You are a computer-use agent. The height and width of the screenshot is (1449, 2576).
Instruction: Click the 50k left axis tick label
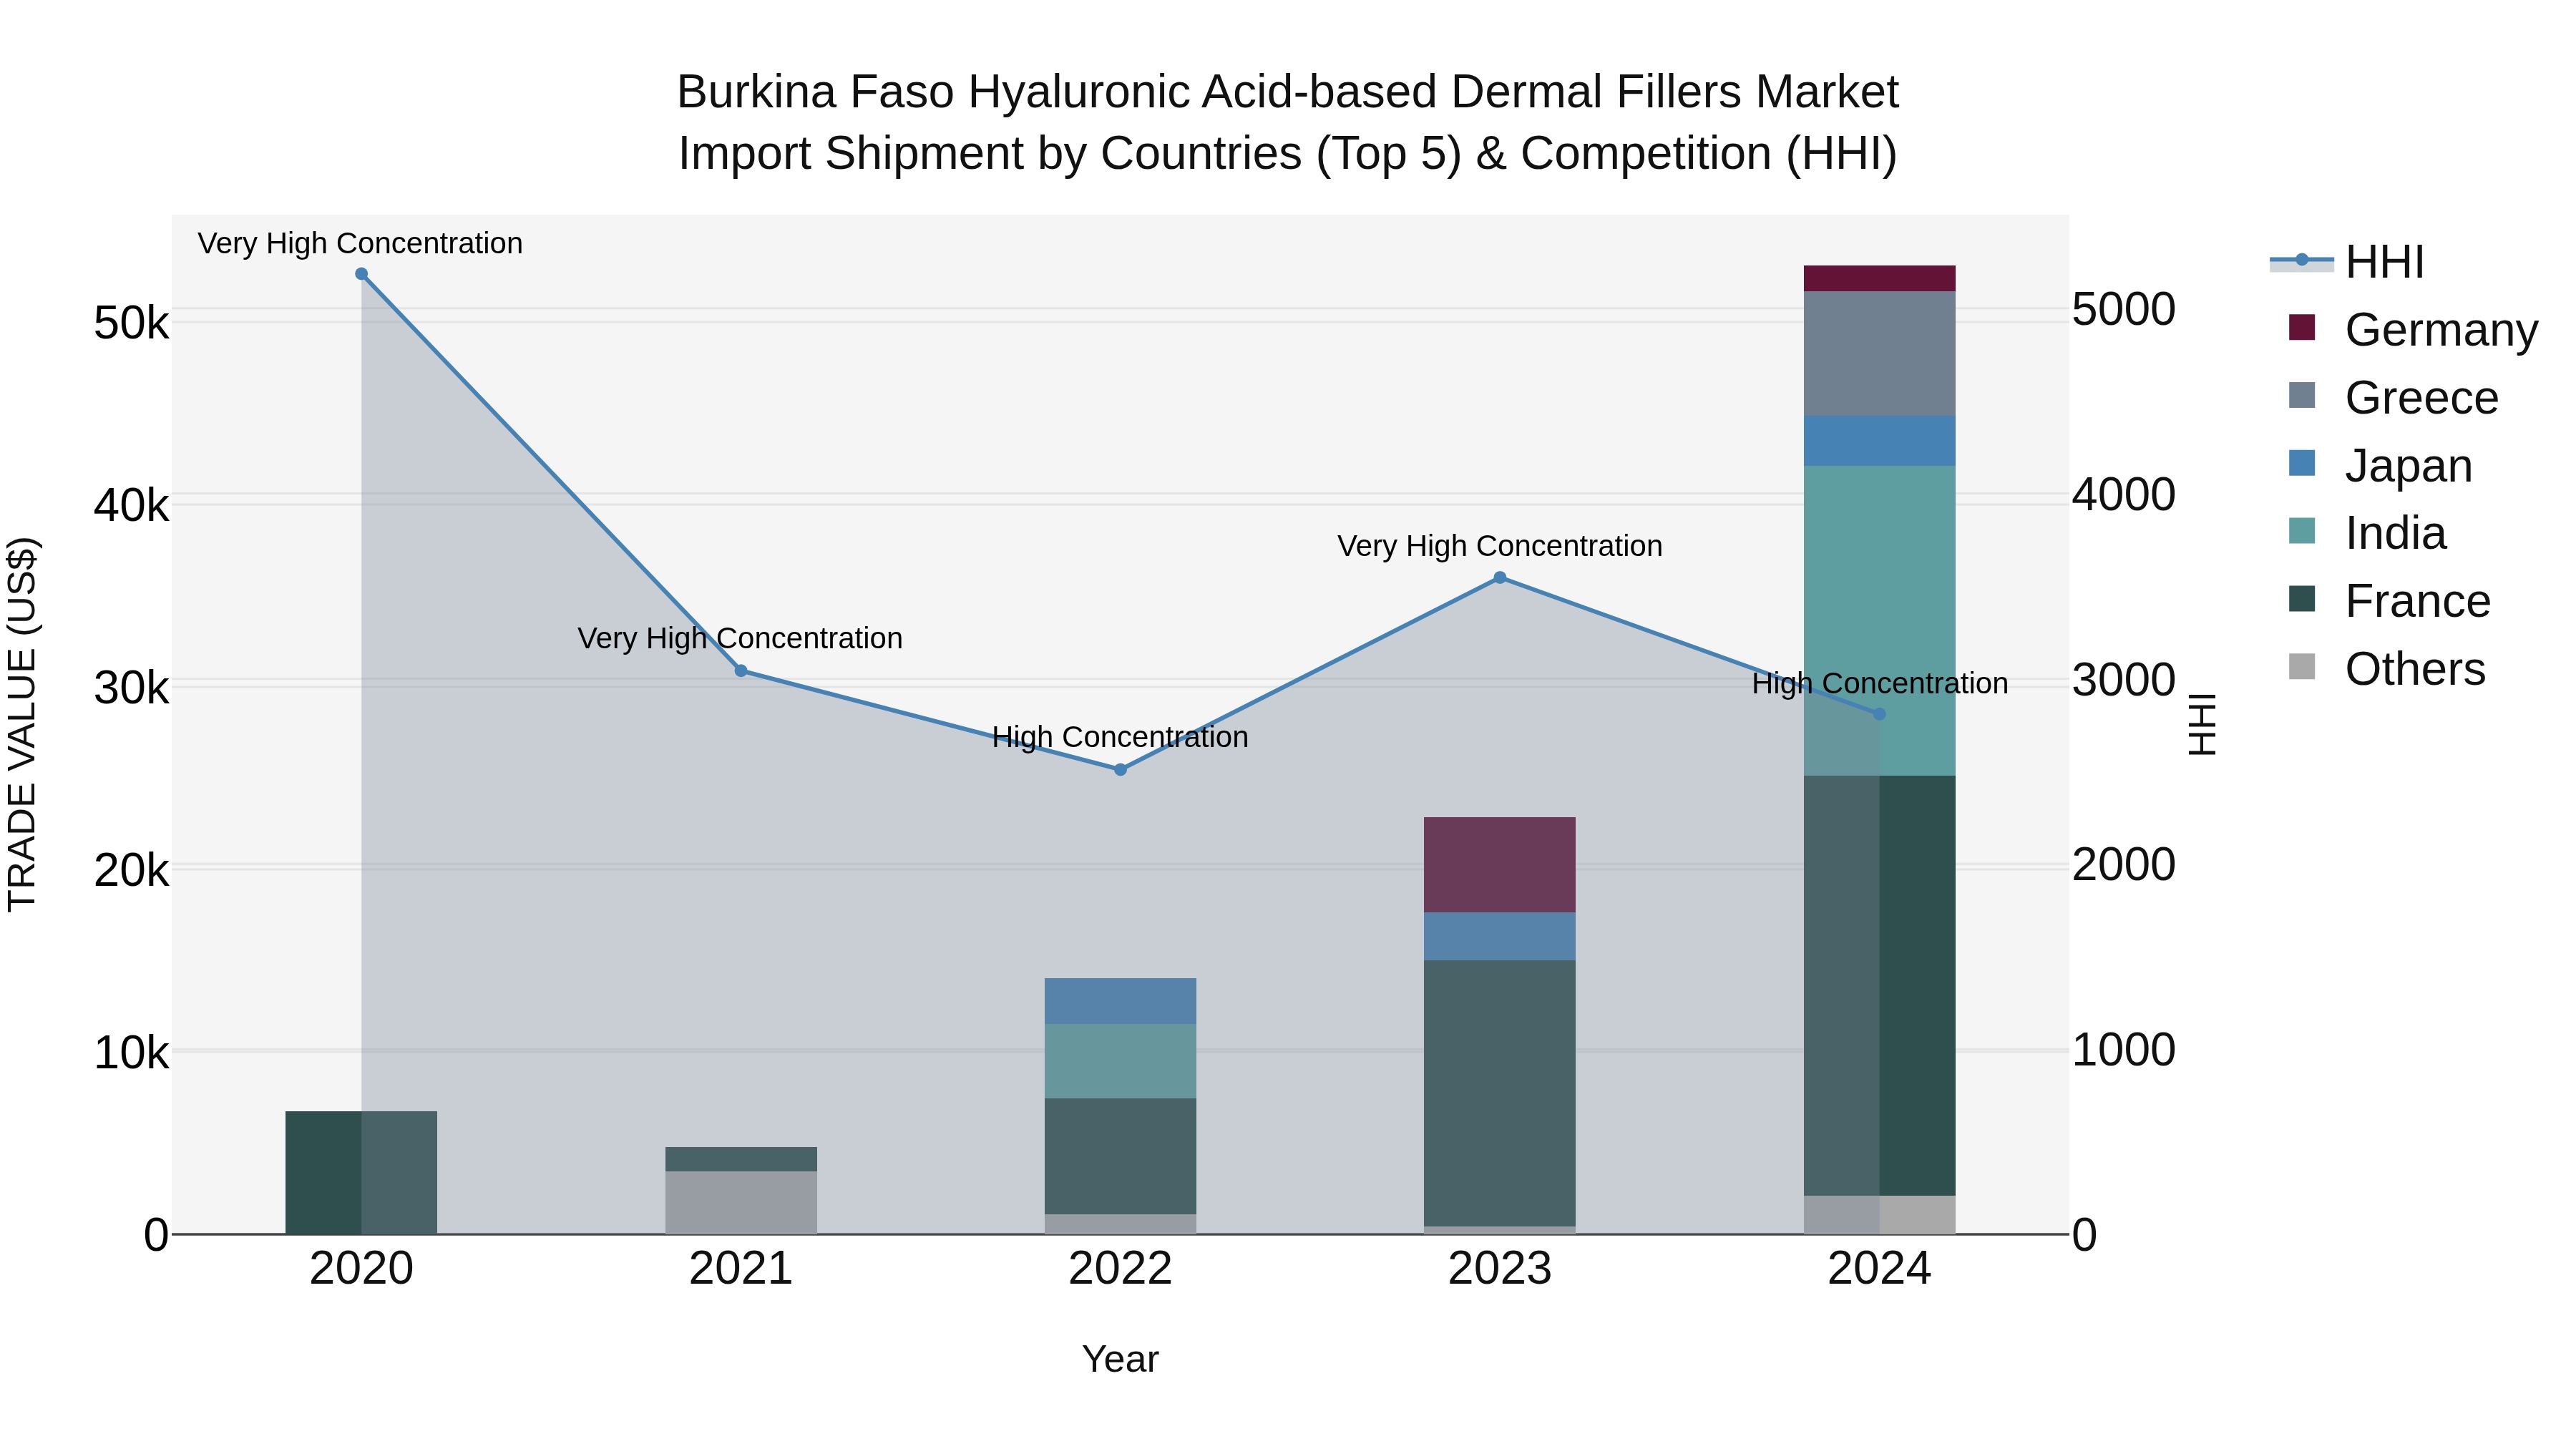131,323
